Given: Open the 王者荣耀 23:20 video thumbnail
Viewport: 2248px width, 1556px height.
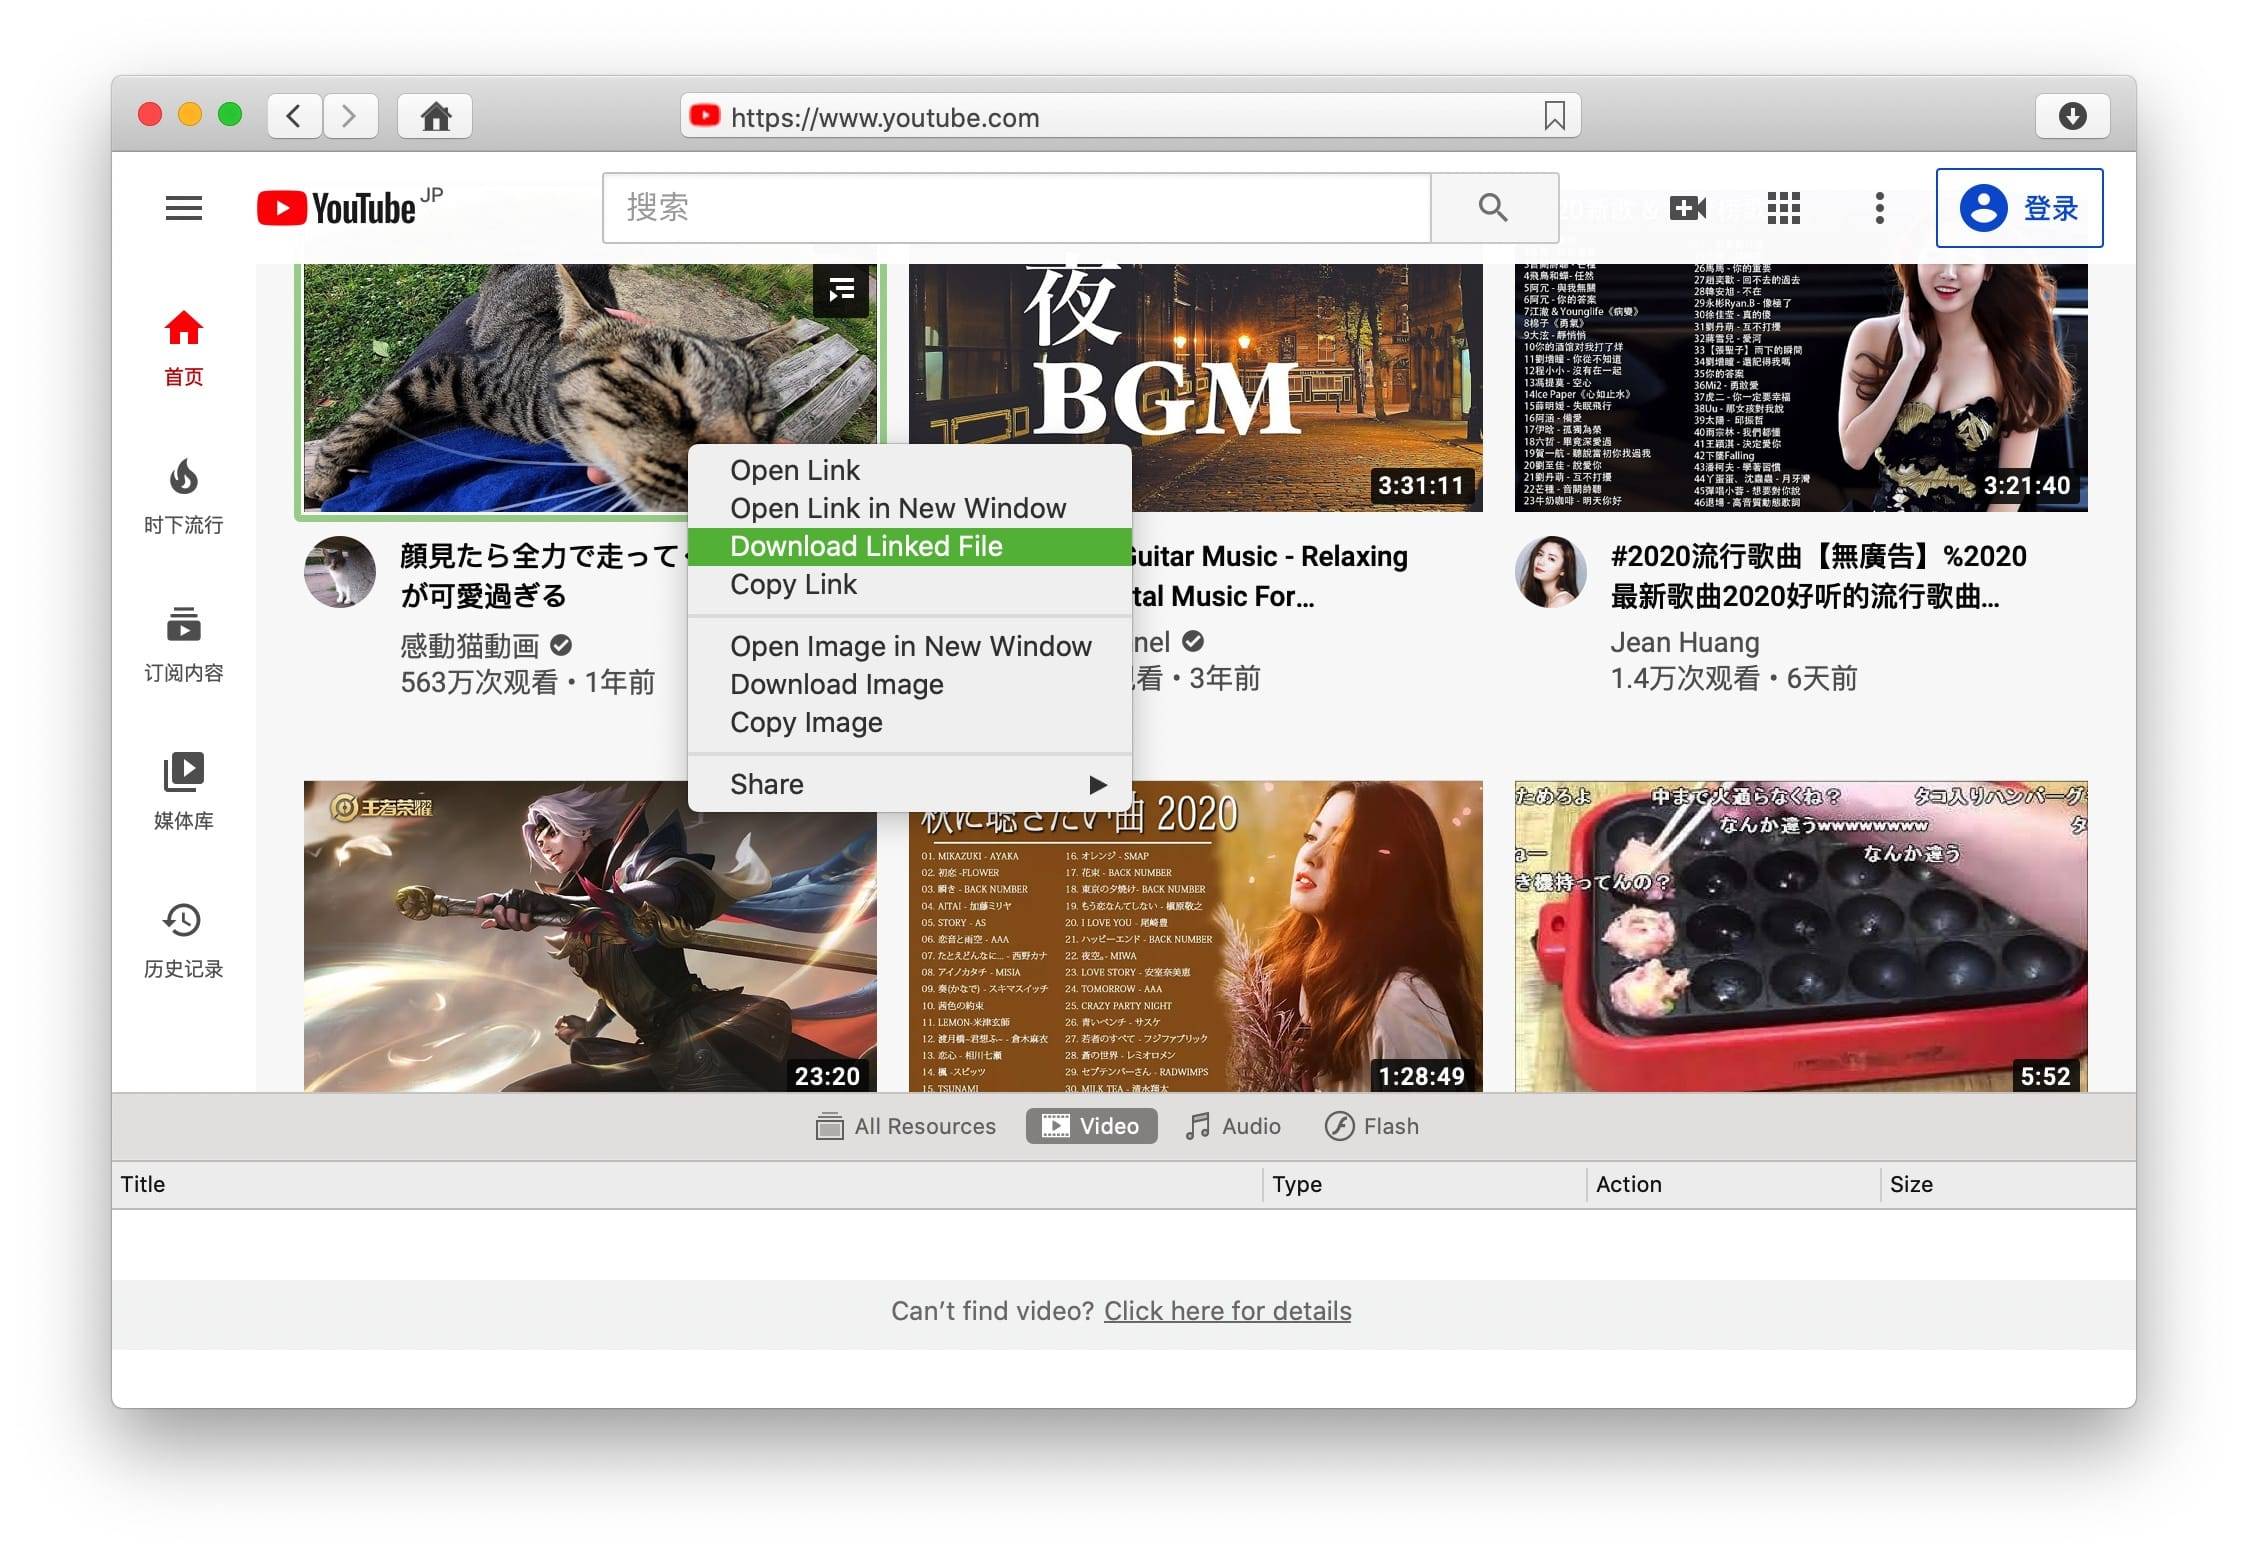Looking at the screenshot, I should click(590, 936).
